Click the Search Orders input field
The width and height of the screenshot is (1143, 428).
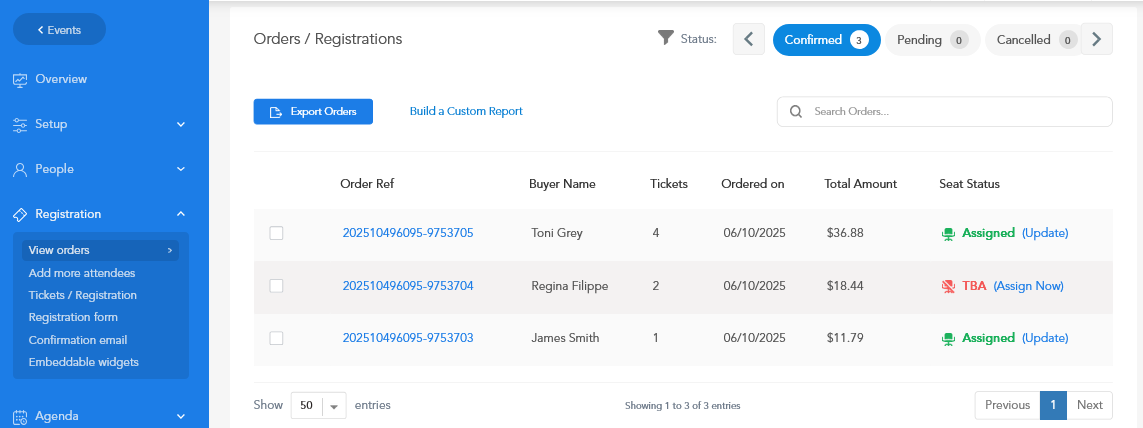(955, 111)
